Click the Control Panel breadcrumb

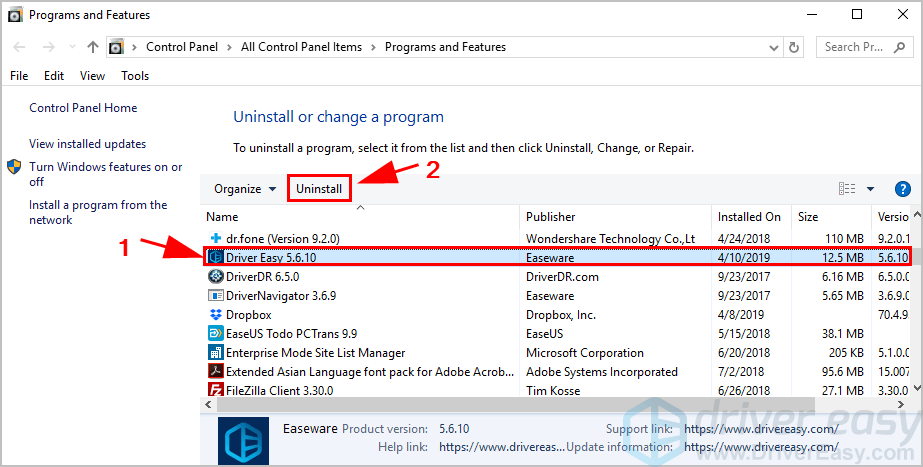[182, 47]
